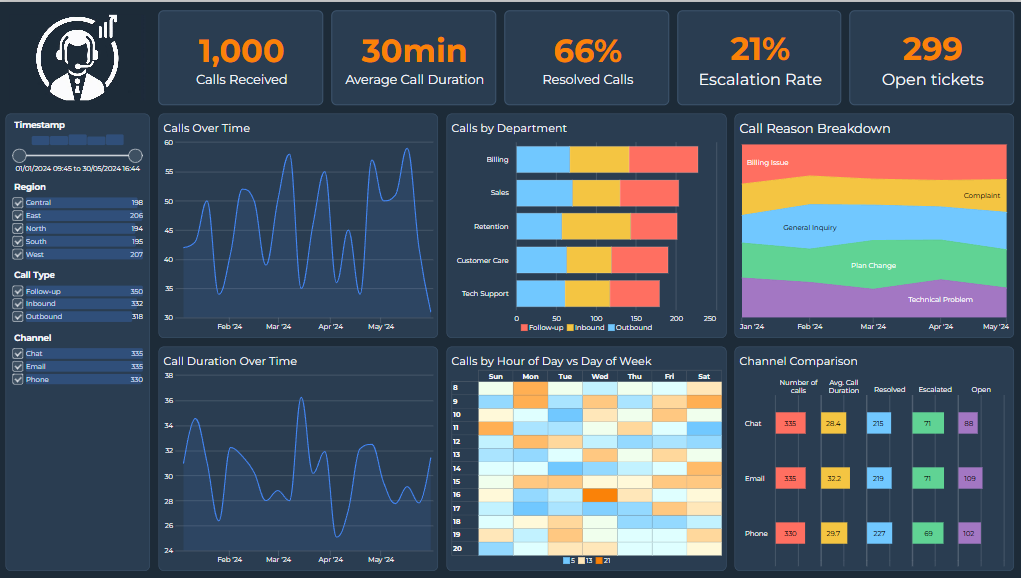Toggle the Central region checkbox
Viewport: 1021px width, 578px height.
click(18, 202)
